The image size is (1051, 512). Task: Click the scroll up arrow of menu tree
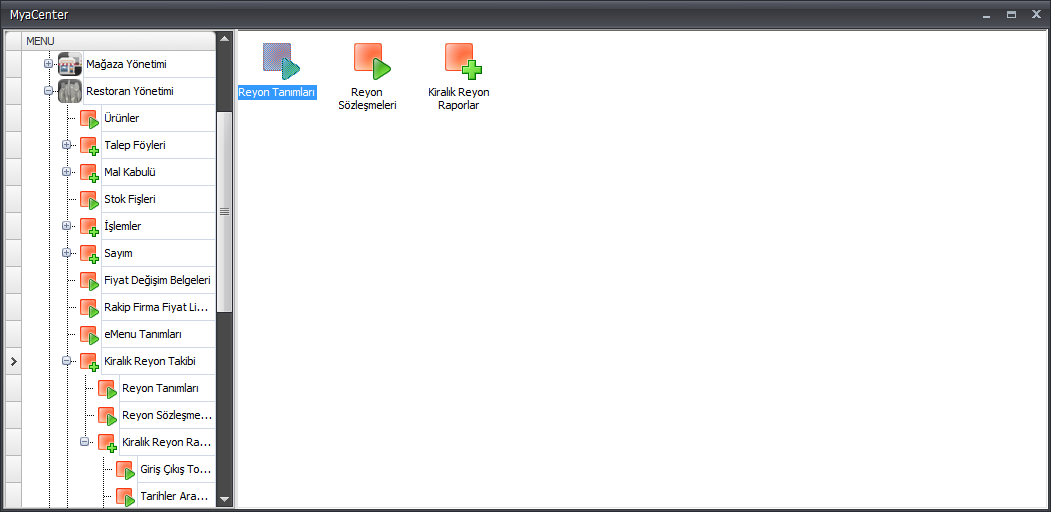tap(225, 39)
